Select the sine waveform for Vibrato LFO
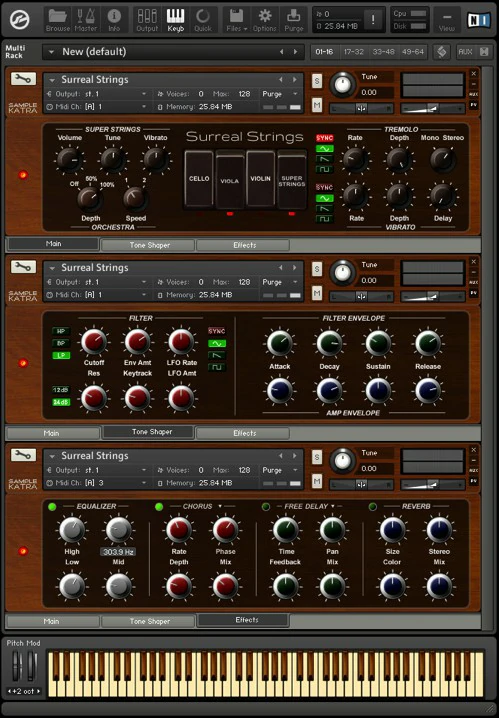Image resolution: width=499 pixels, height=718 pixels. tap(325, 198)
